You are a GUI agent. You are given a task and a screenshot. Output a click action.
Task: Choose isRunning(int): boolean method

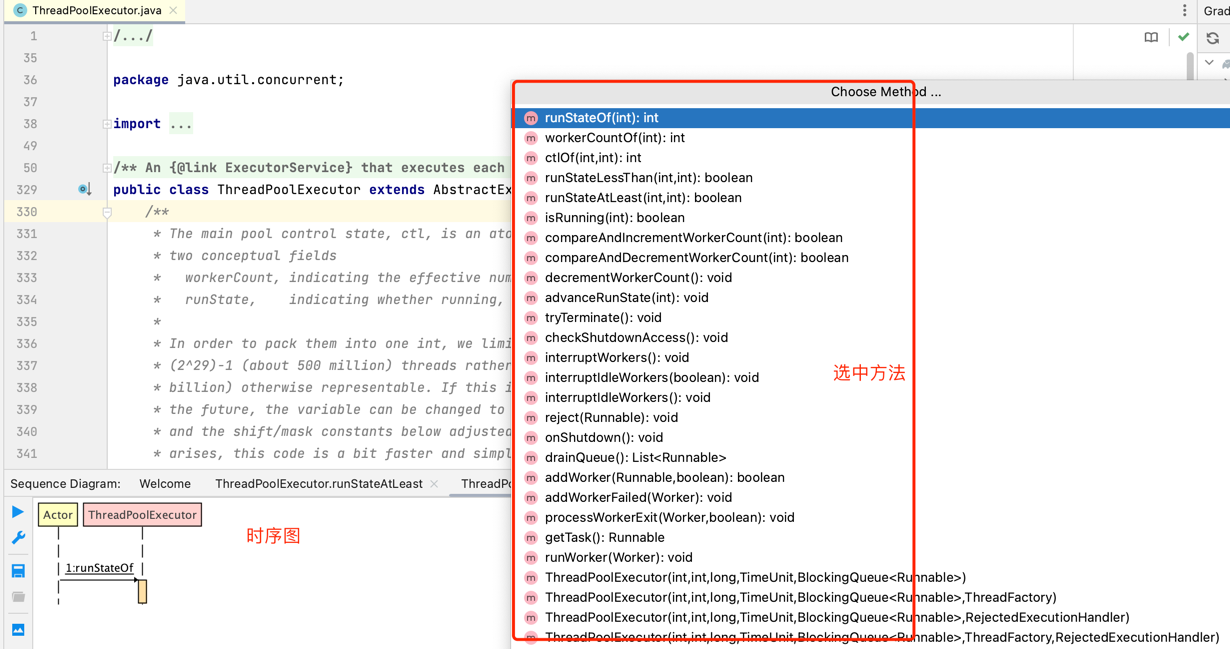(871, 218)
